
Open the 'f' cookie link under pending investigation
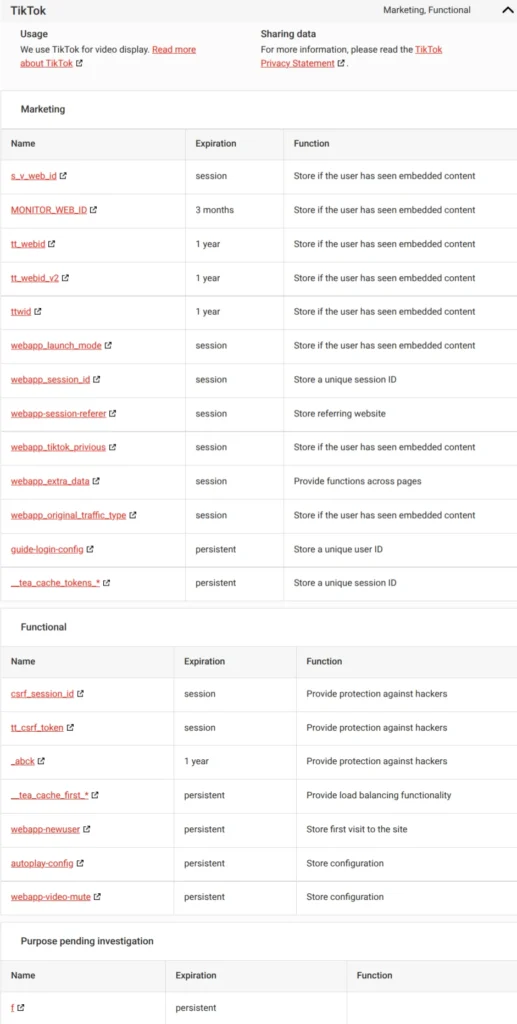(x=13, y=1008)
